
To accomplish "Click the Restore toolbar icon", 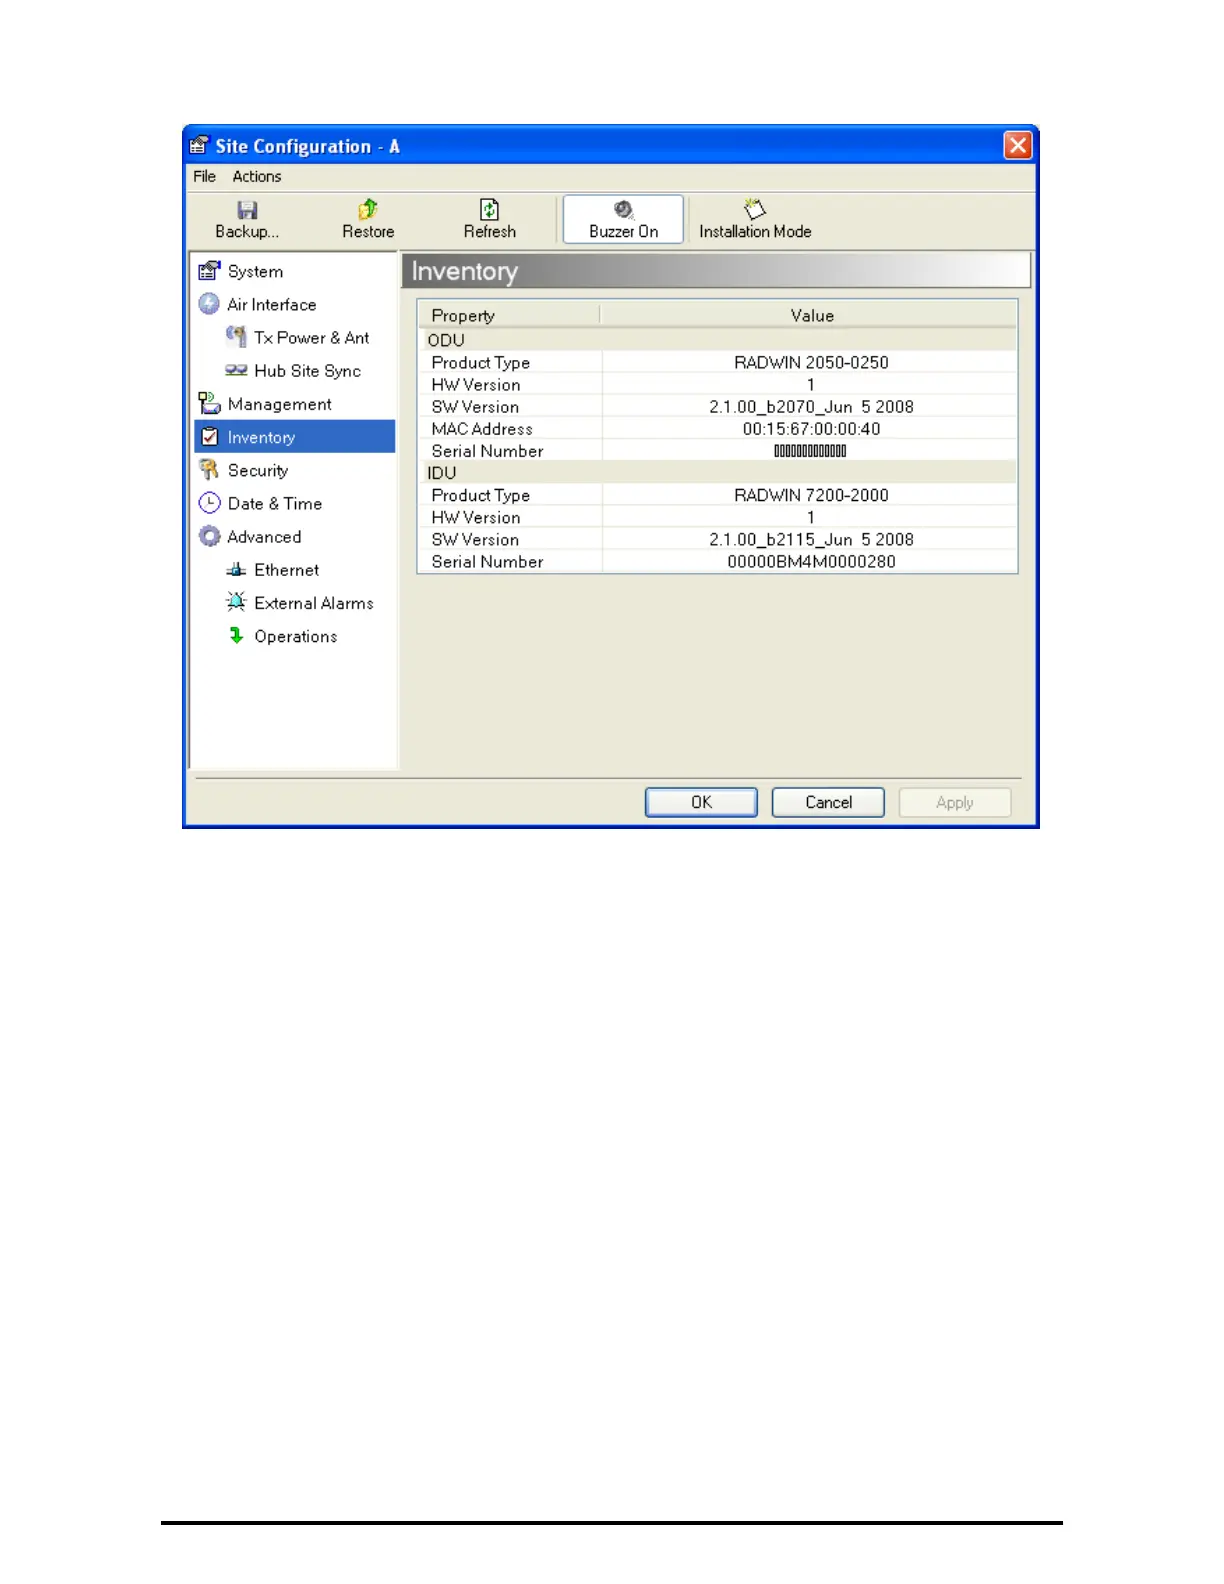I will [x=368, y=209].
